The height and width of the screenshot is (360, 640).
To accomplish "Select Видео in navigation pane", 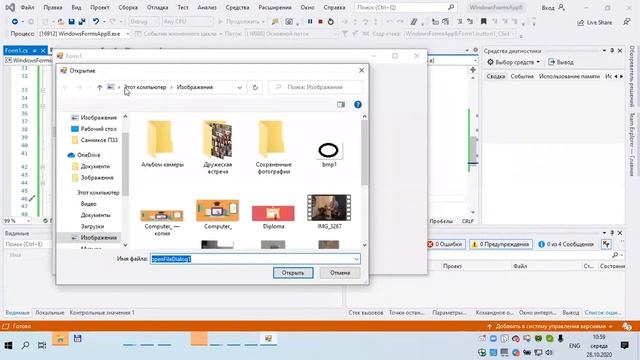I will click(89, 204).
